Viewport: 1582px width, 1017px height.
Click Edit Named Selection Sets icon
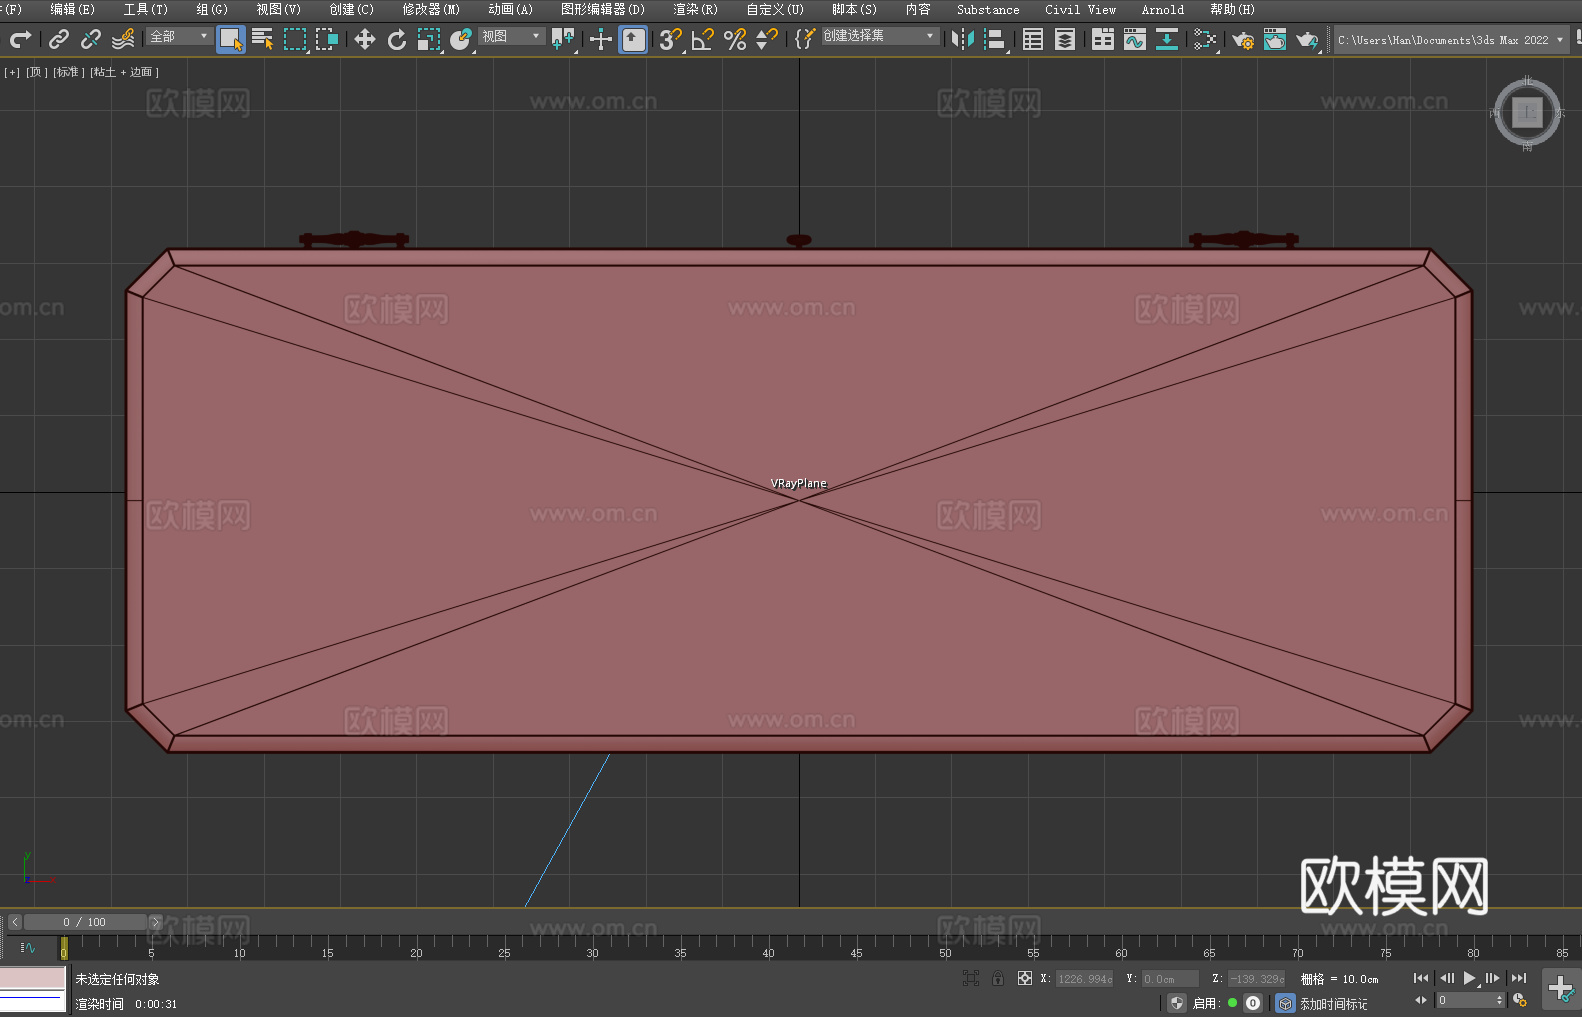[805, 39]
